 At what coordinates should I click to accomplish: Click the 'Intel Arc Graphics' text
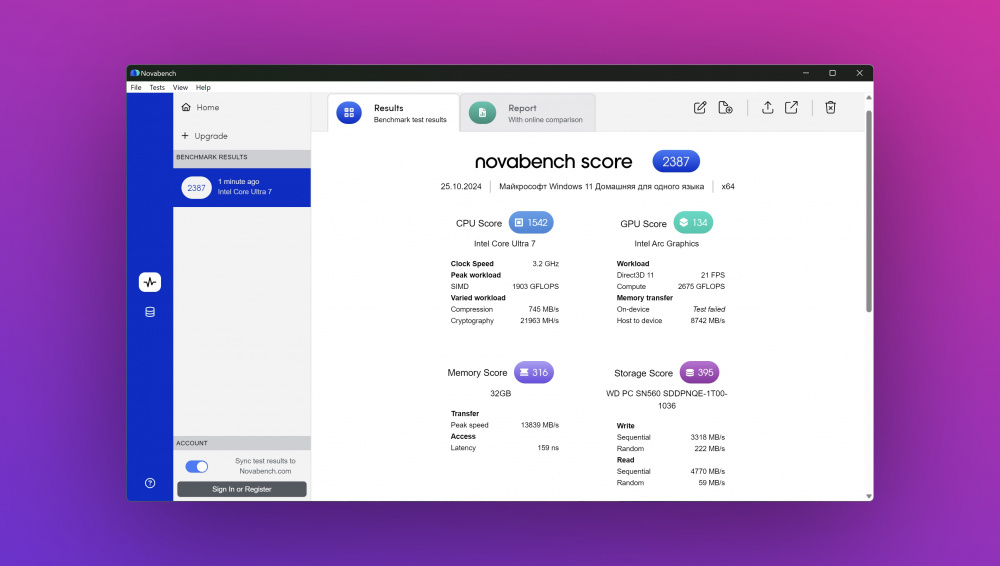pos(666,244)
